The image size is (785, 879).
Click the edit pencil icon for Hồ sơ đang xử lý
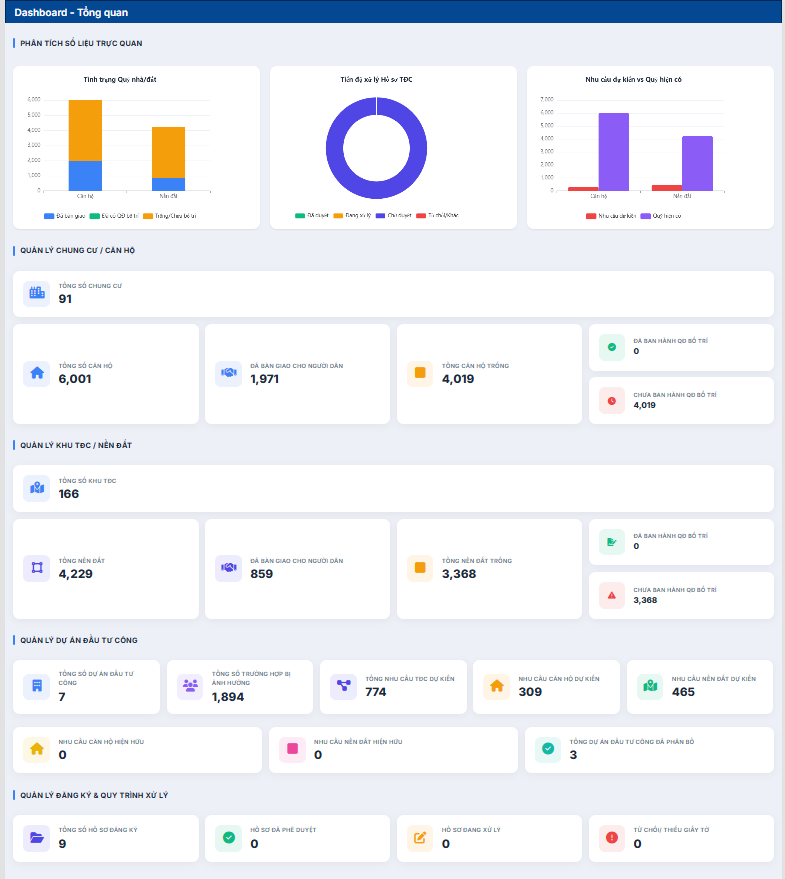coord(420,838)
